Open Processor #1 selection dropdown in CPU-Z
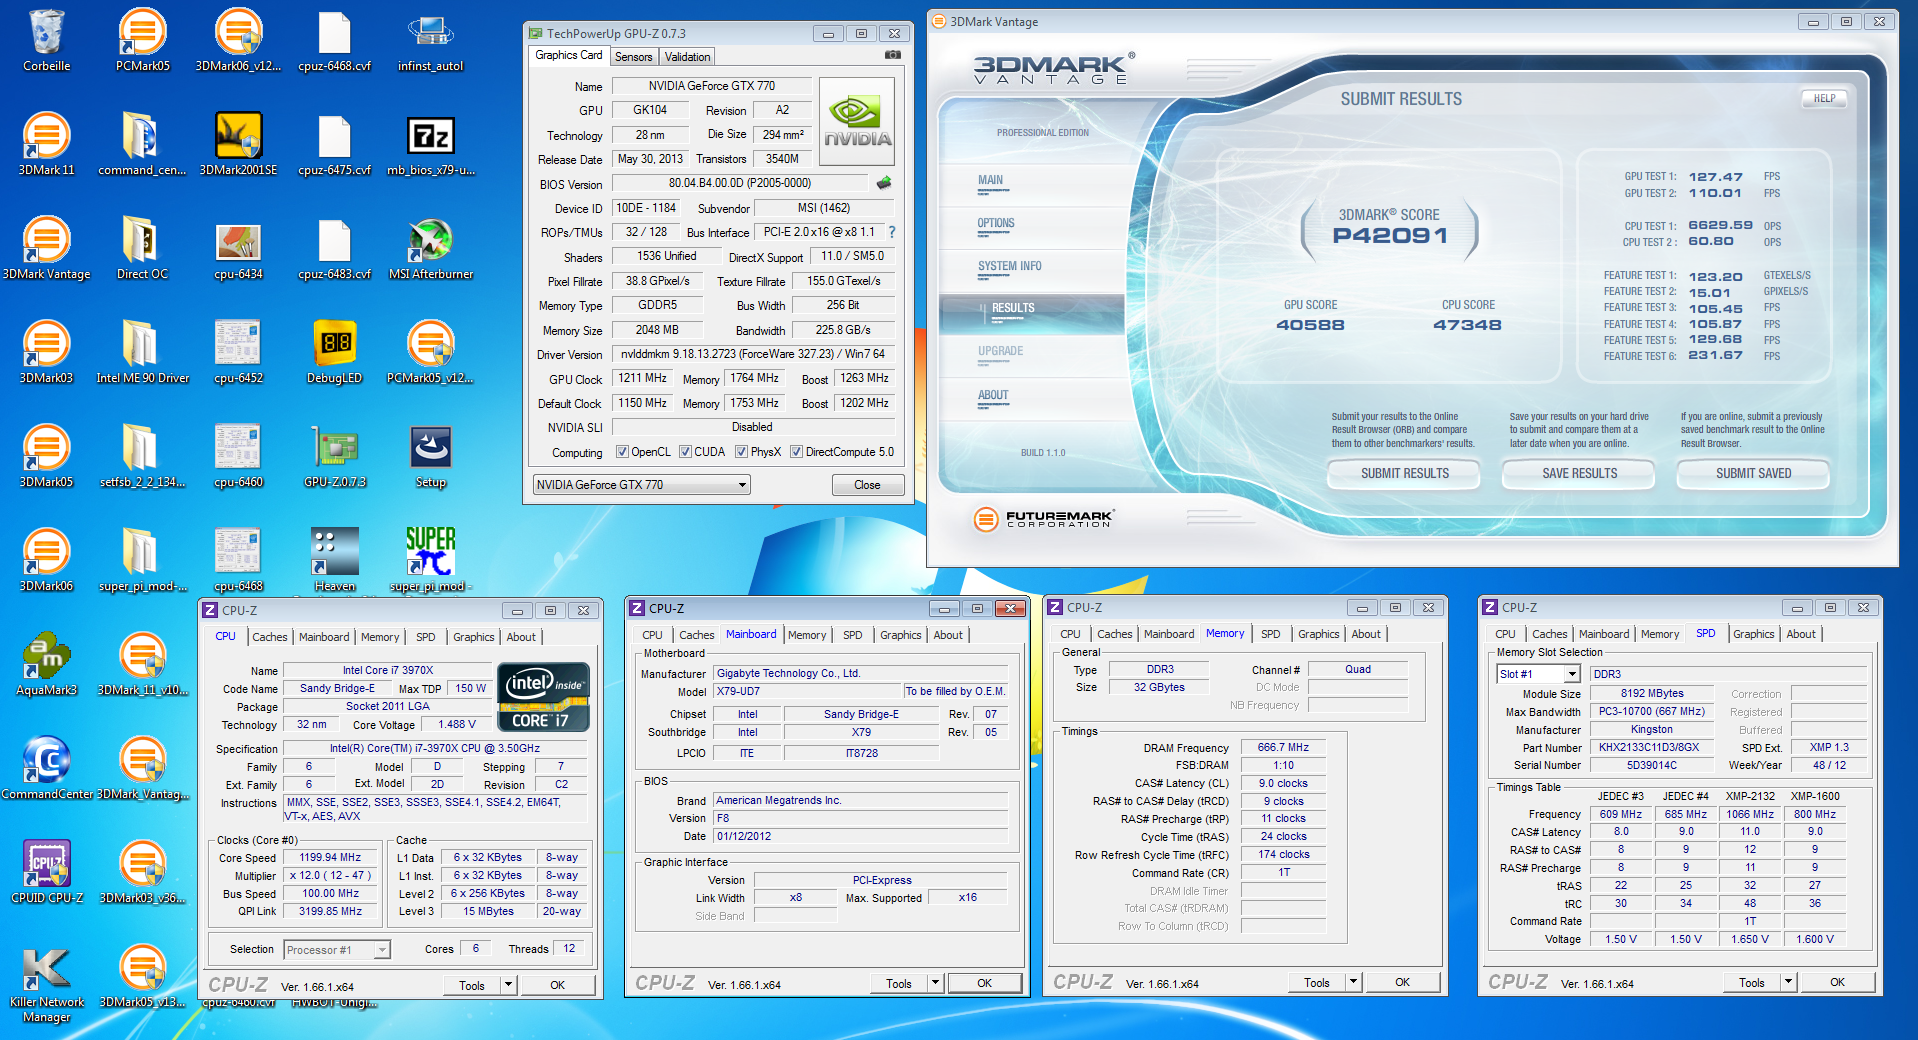Viewport: 1918px width, 1040px height. 336,950
